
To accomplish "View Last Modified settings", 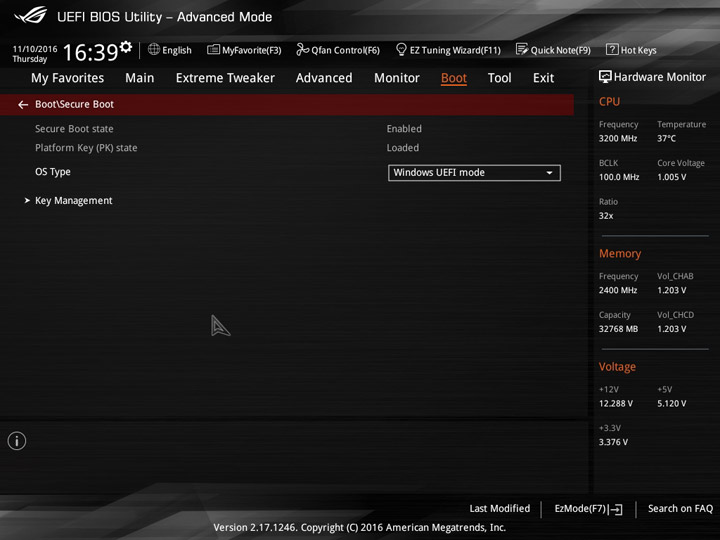I will [500, 509].
